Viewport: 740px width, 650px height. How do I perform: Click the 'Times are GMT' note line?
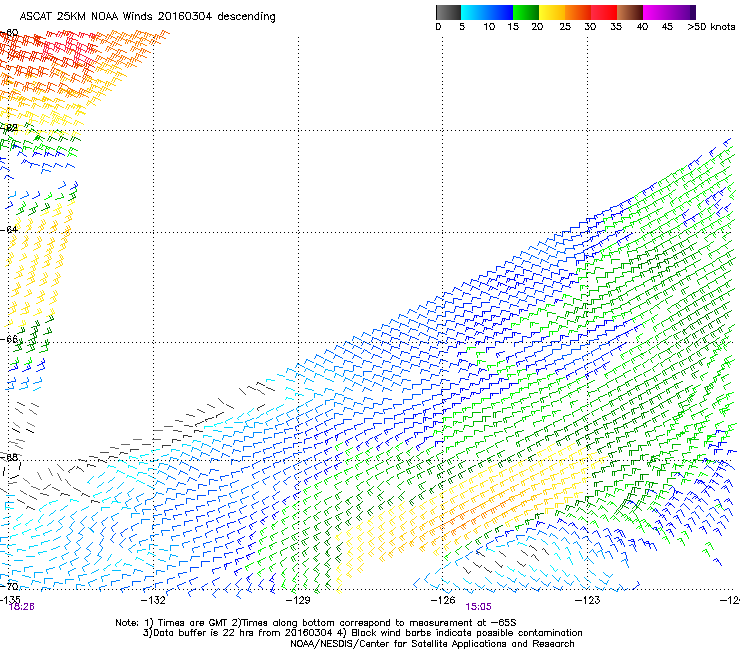[x=315, y=623]
